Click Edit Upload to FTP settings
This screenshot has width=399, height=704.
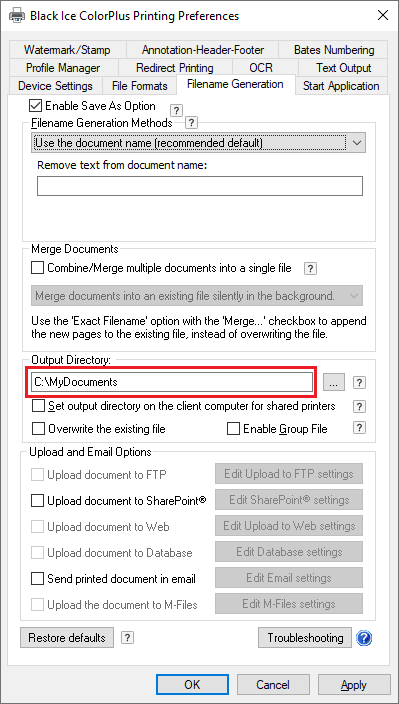(289, 474)
